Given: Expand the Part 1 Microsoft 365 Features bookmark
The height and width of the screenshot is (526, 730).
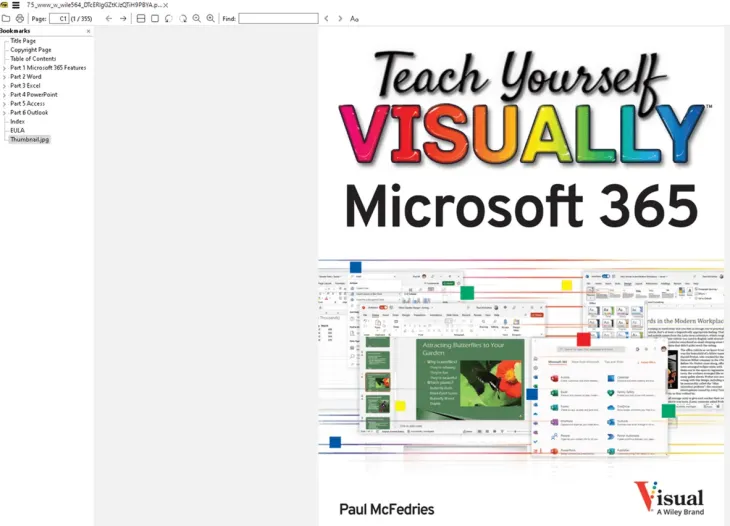Looking at the screenshot, I should tap(4, 67).
